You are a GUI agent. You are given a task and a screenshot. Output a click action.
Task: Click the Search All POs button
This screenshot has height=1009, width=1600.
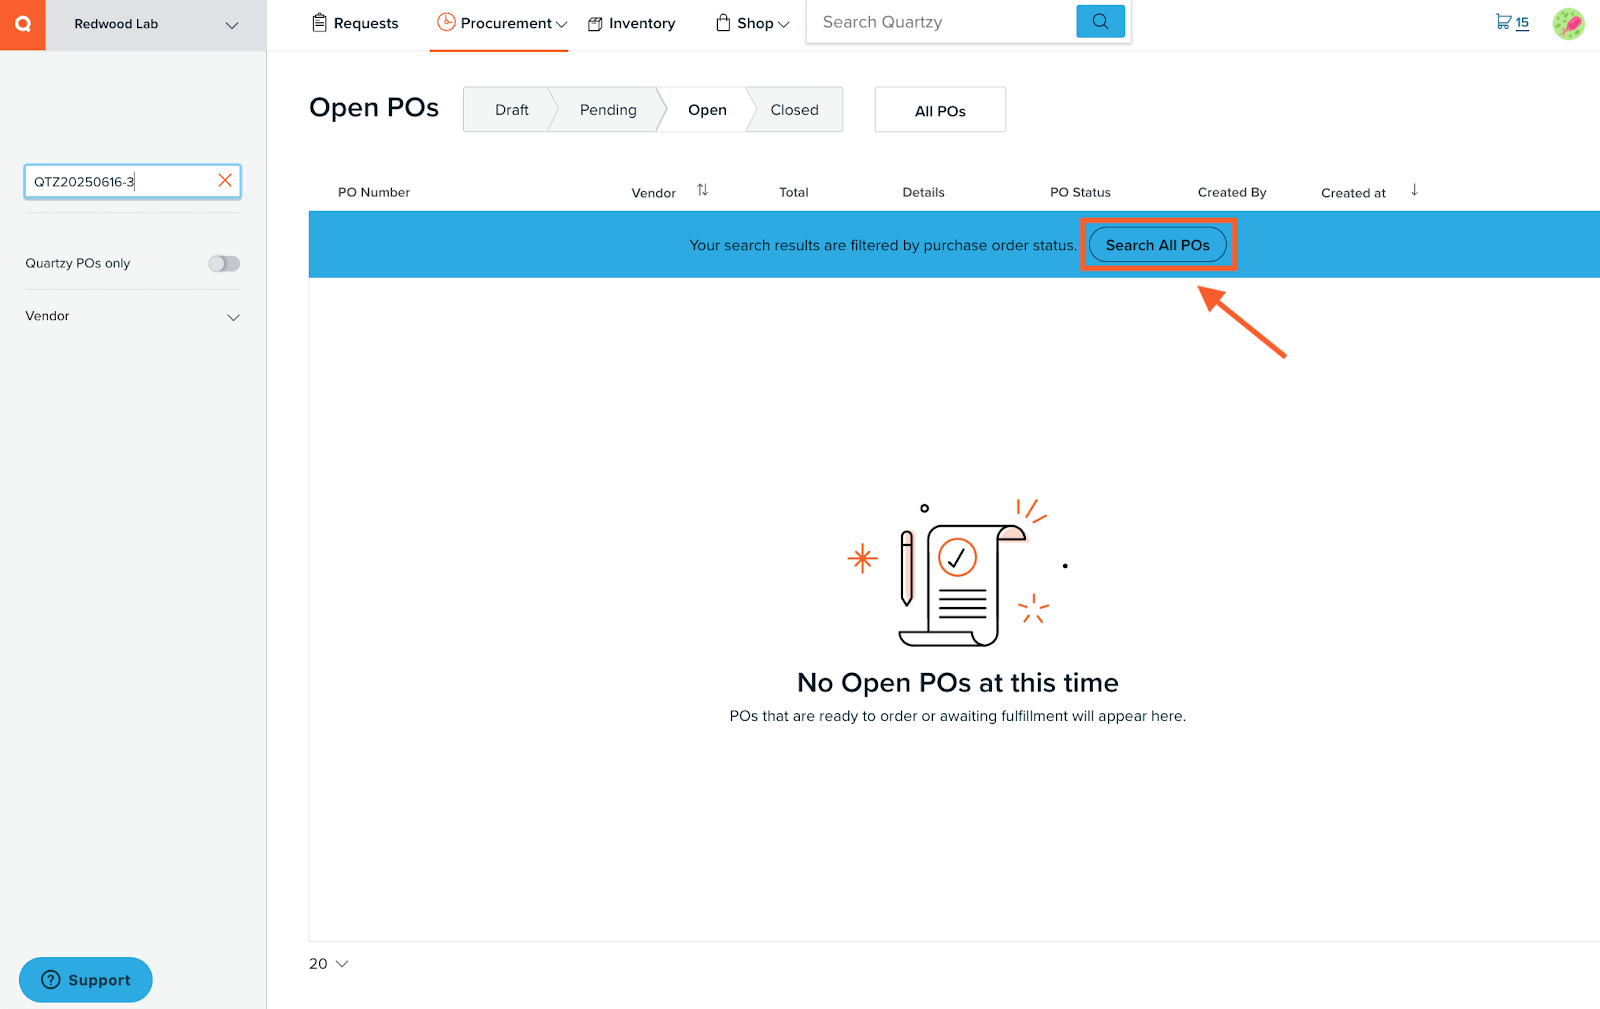pyautogui.click(x=1157, y=244)
